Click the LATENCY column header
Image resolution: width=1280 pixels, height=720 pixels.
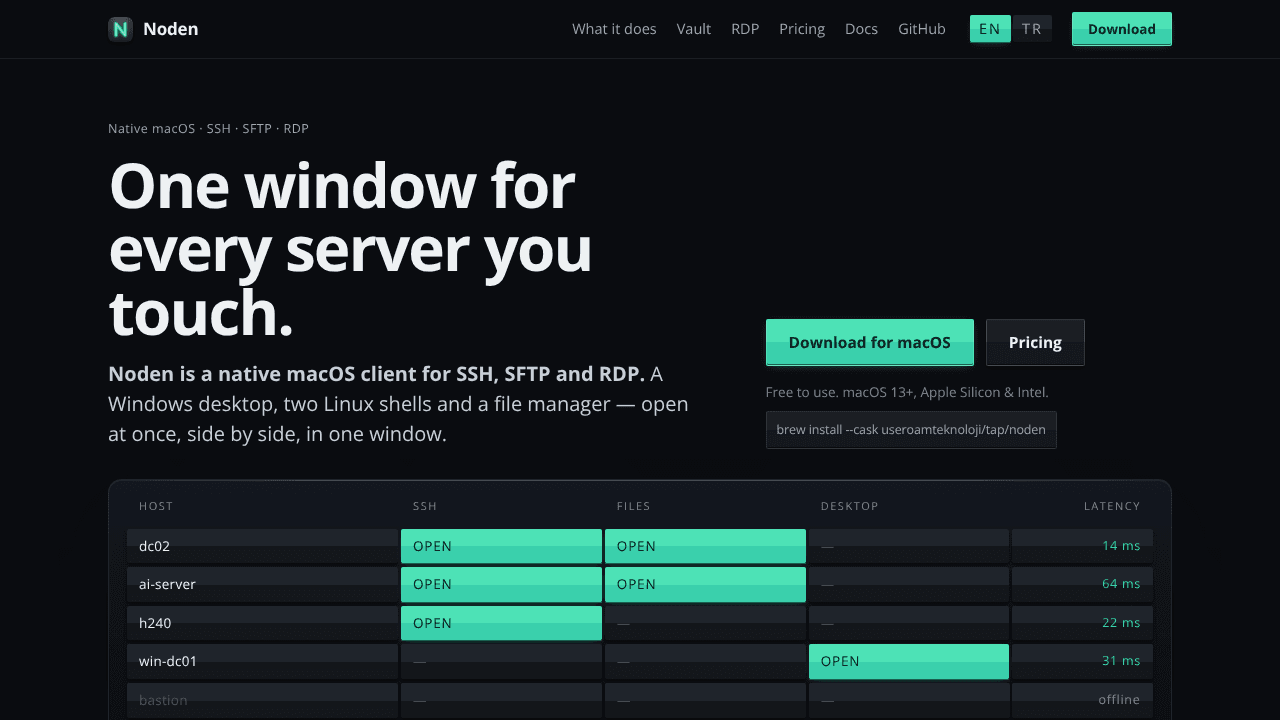click(x=1112, y=506)
